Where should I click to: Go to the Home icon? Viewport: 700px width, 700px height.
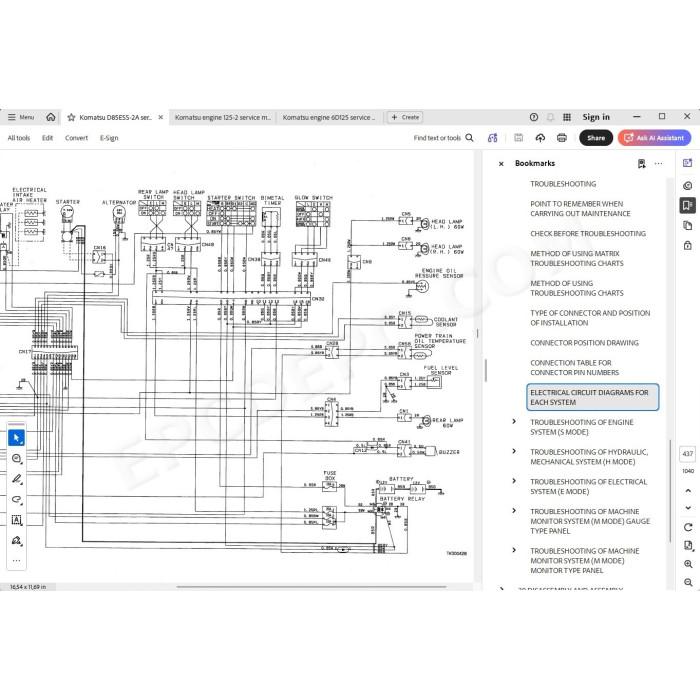51,117
